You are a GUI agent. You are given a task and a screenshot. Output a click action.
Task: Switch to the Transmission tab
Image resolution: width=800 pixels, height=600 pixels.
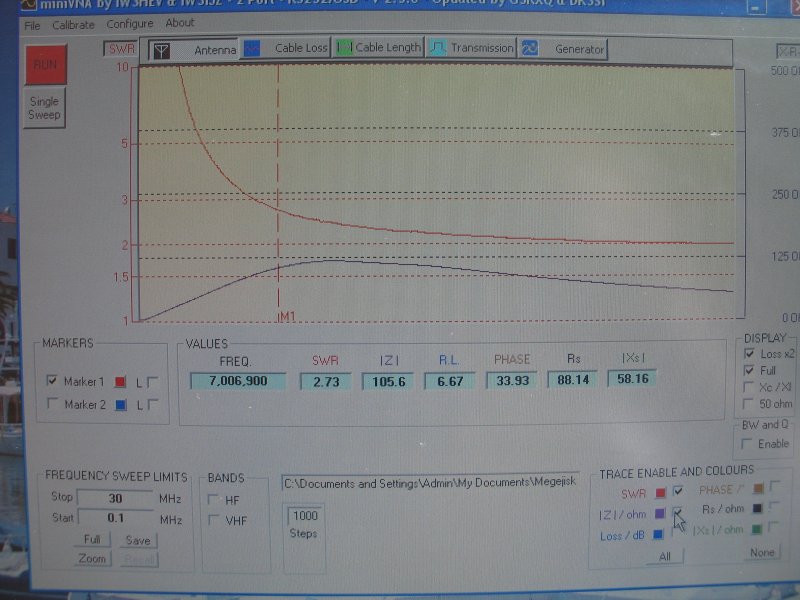[x=471, y=48]
